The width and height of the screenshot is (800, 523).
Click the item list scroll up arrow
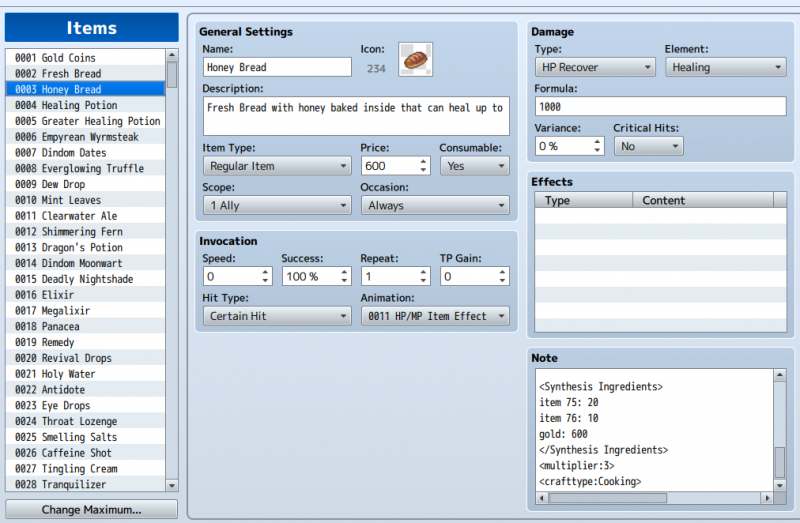point(172,55)
